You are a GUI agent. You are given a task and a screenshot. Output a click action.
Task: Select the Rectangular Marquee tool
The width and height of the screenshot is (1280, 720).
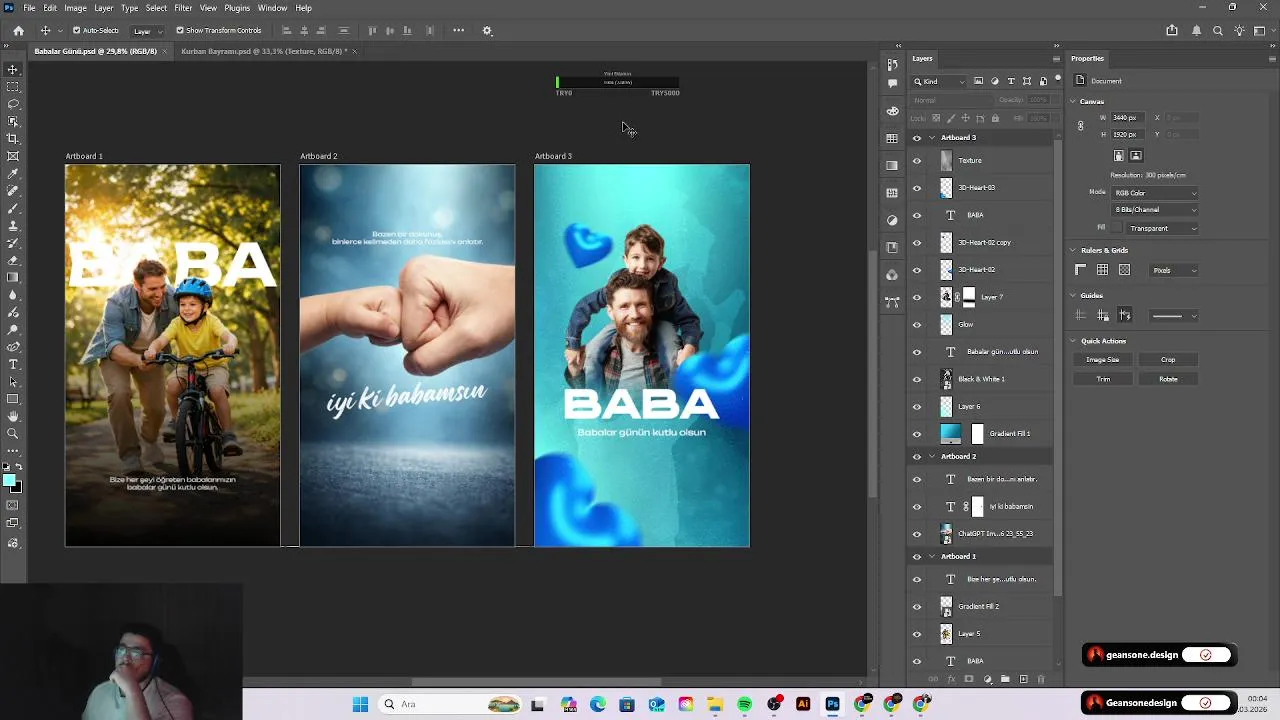pos(13,87)
